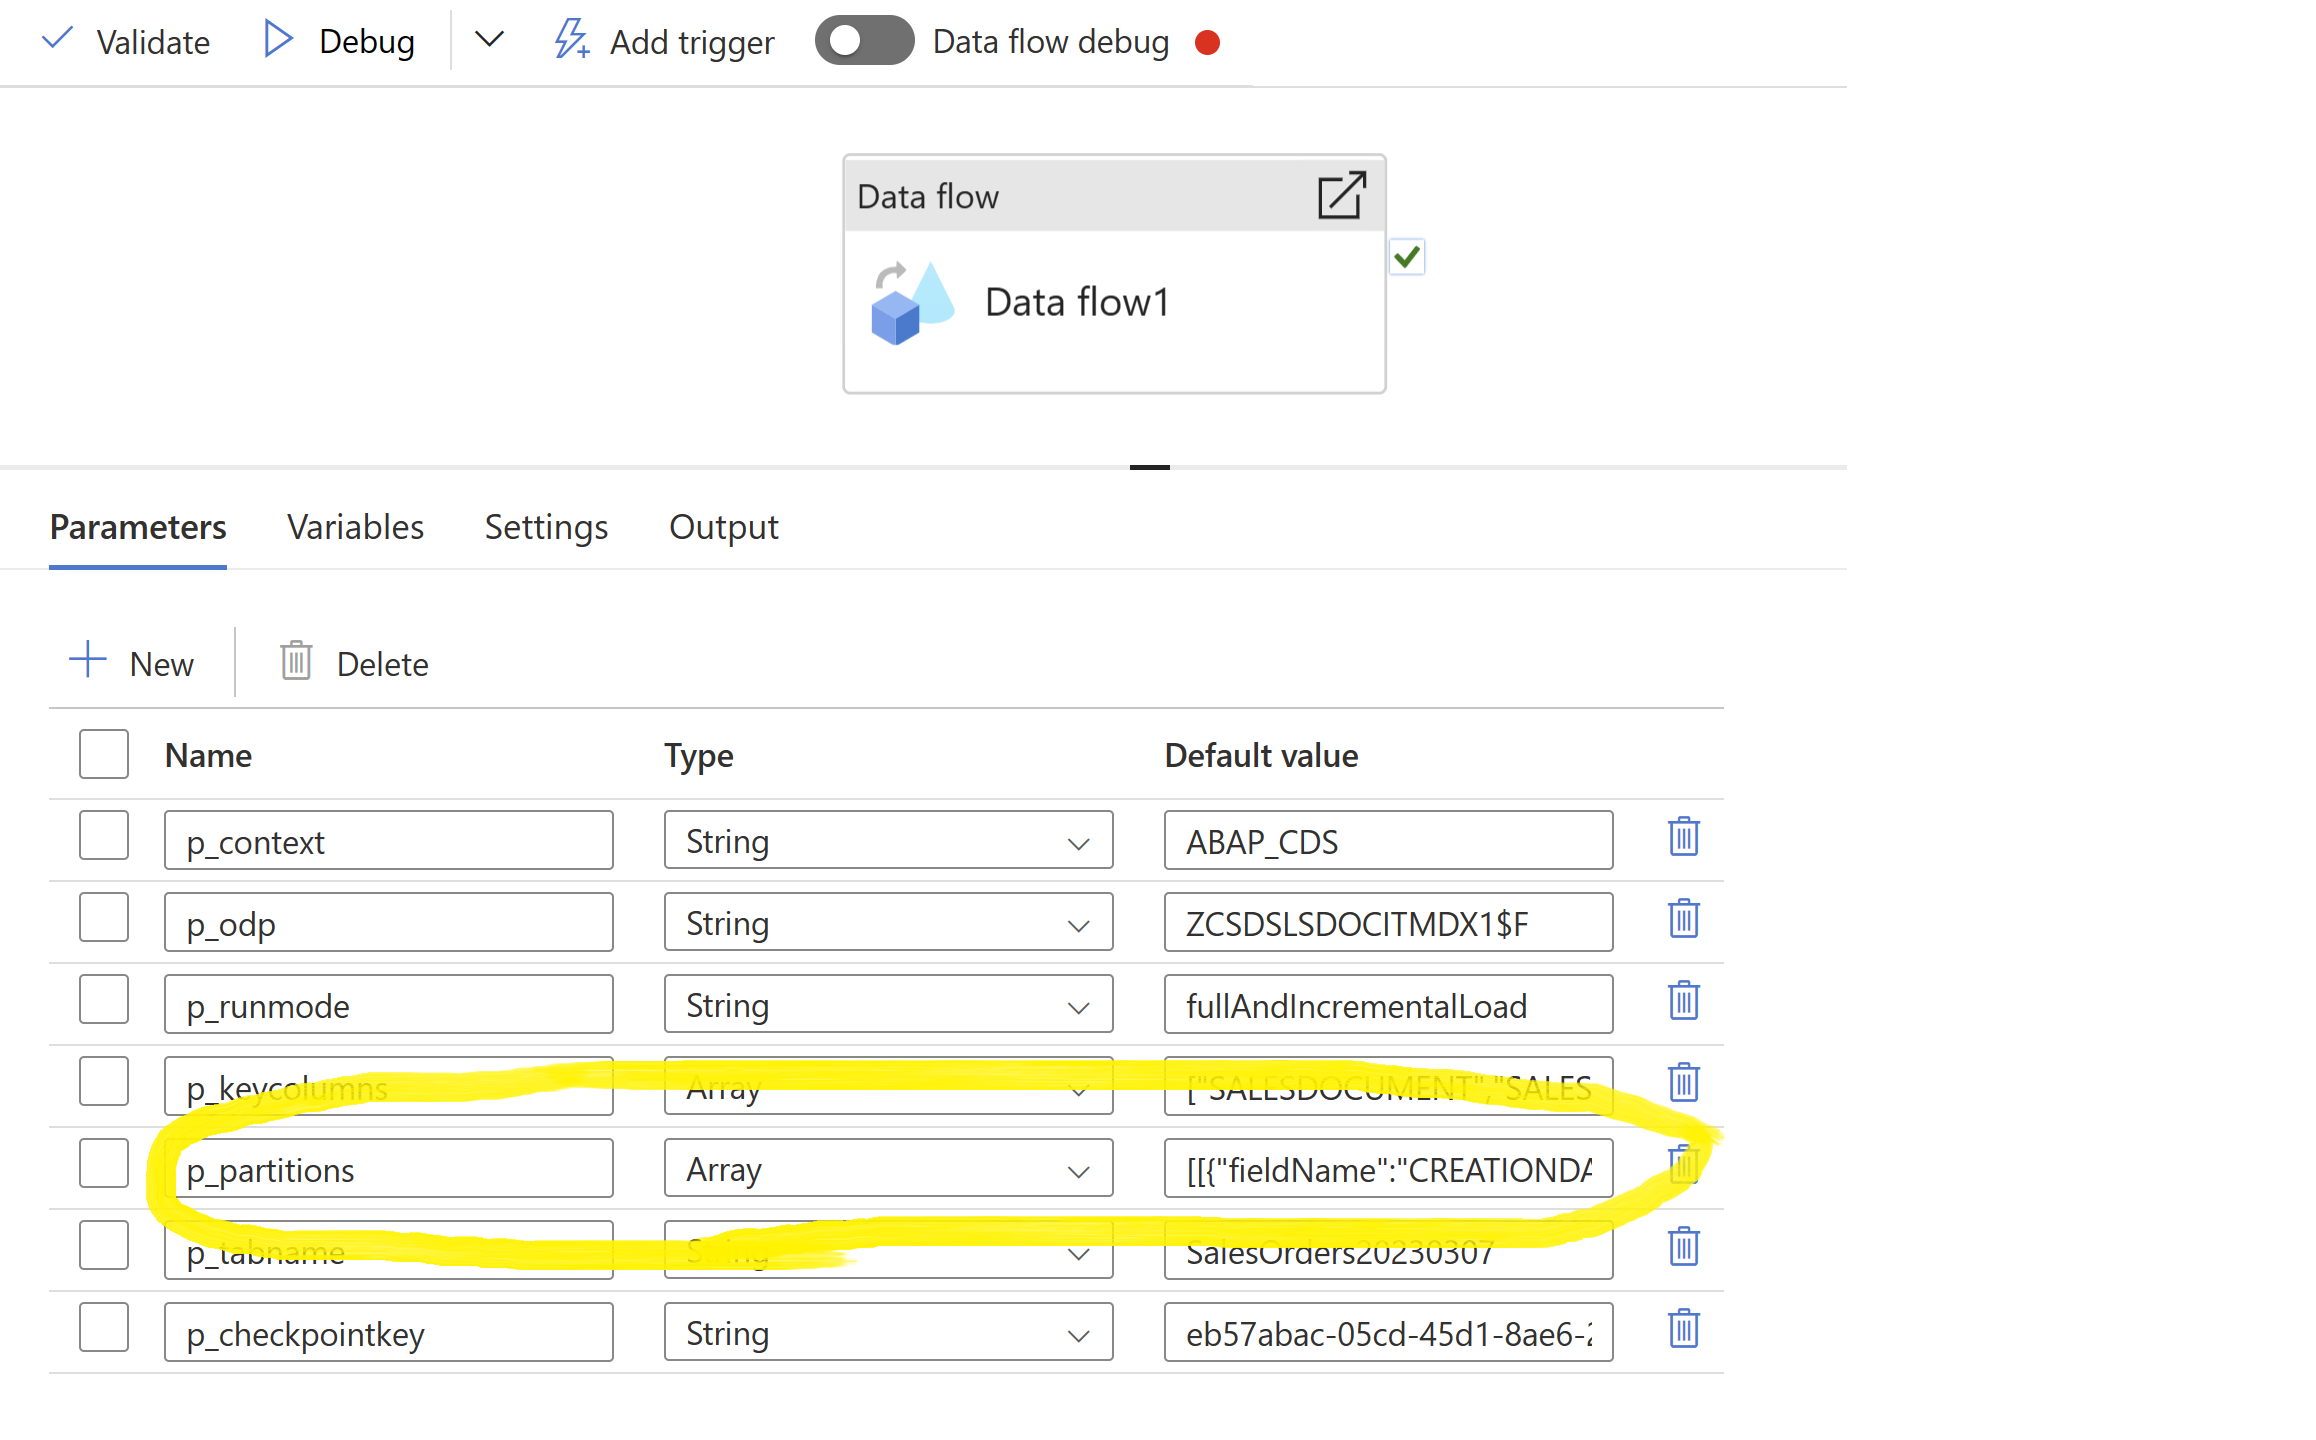Click trash icon for p_odp row
This screenshot has width=2316, height=1440.
pyautogui.click(x=1683, y=919)
